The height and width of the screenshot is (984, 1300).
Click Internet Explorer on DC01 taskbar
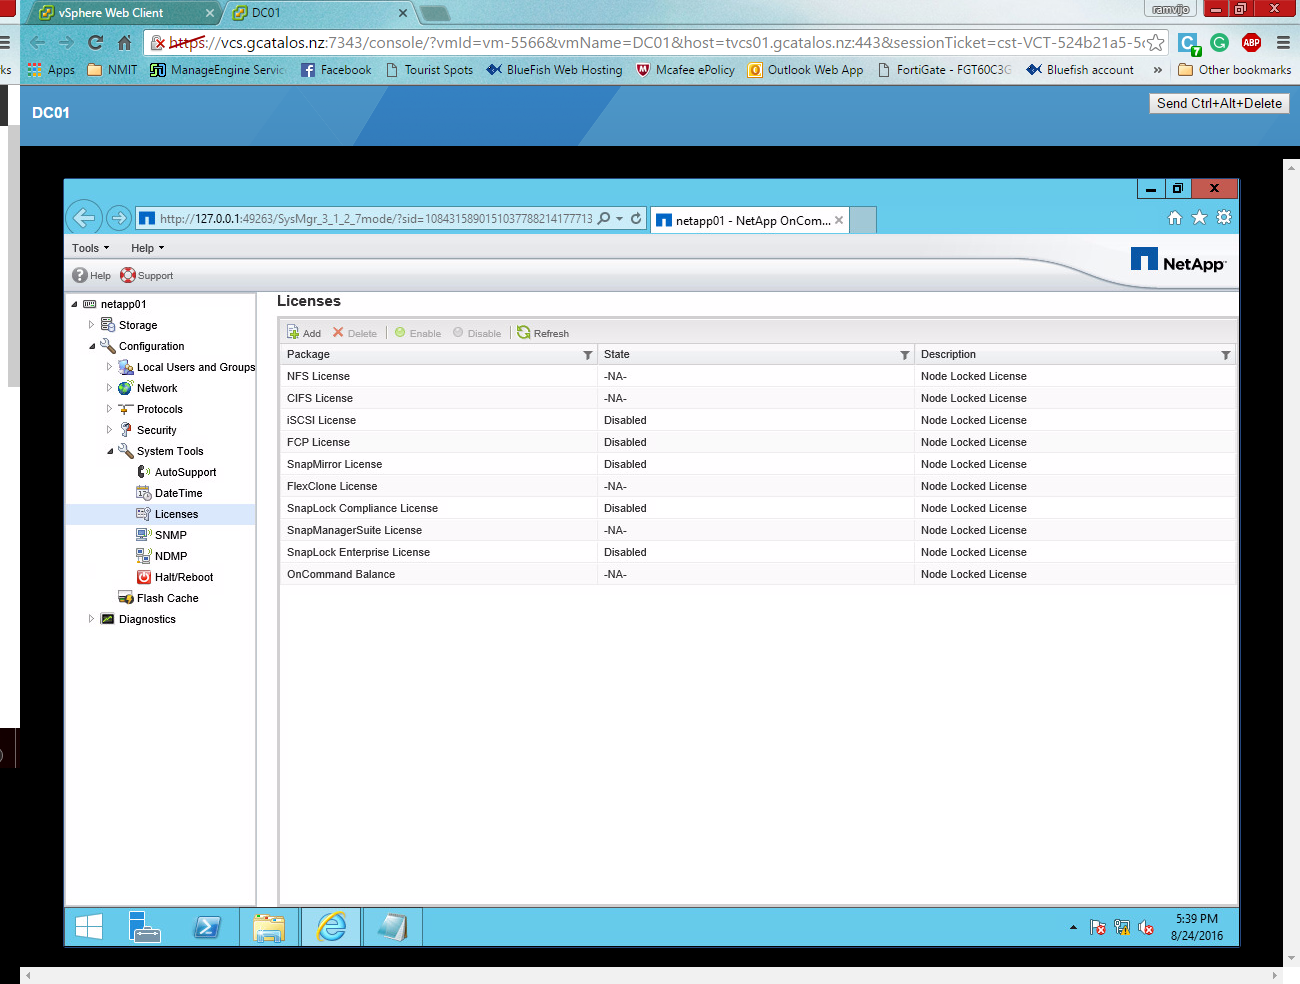[331, 927]
